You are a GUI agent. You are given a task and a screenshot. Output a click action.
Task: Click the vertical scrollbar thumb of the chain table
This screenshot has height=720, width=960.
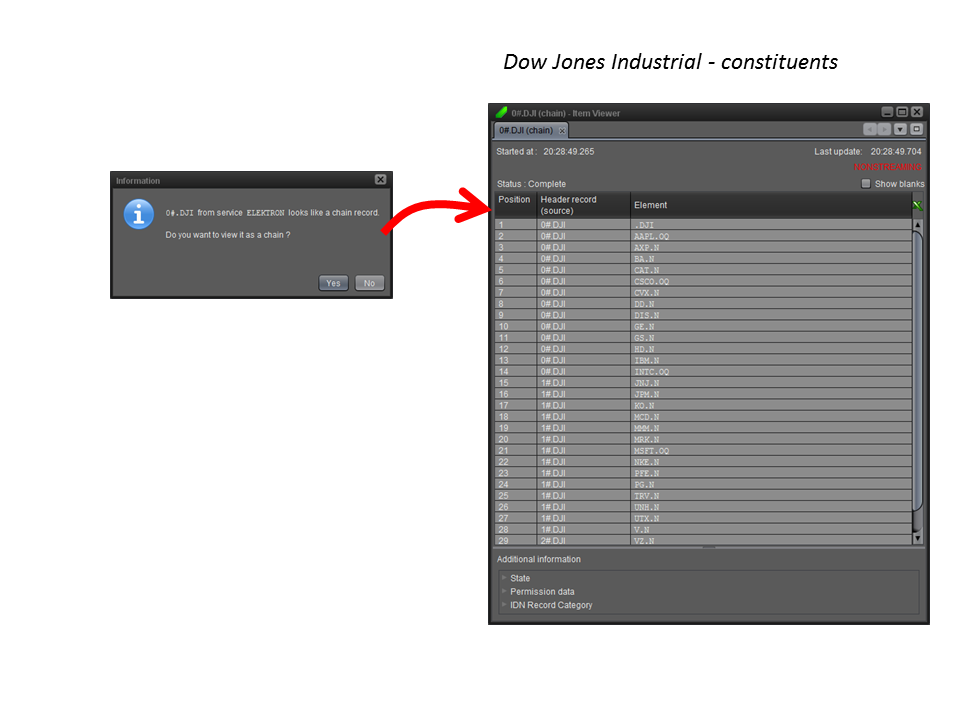[x=917, y=370]
